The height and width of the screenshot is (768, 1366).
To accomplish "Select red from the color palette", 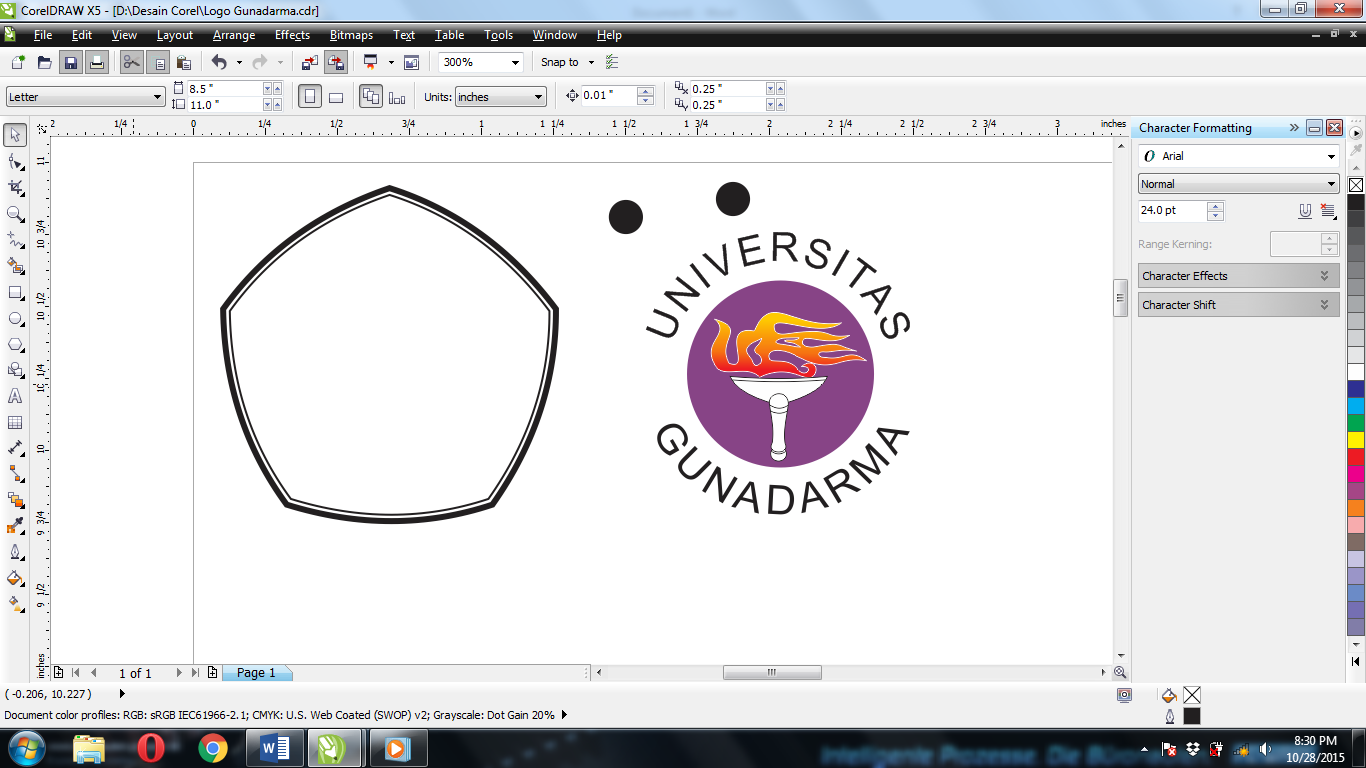I will pyautogui.click(x=1353, y=456).
